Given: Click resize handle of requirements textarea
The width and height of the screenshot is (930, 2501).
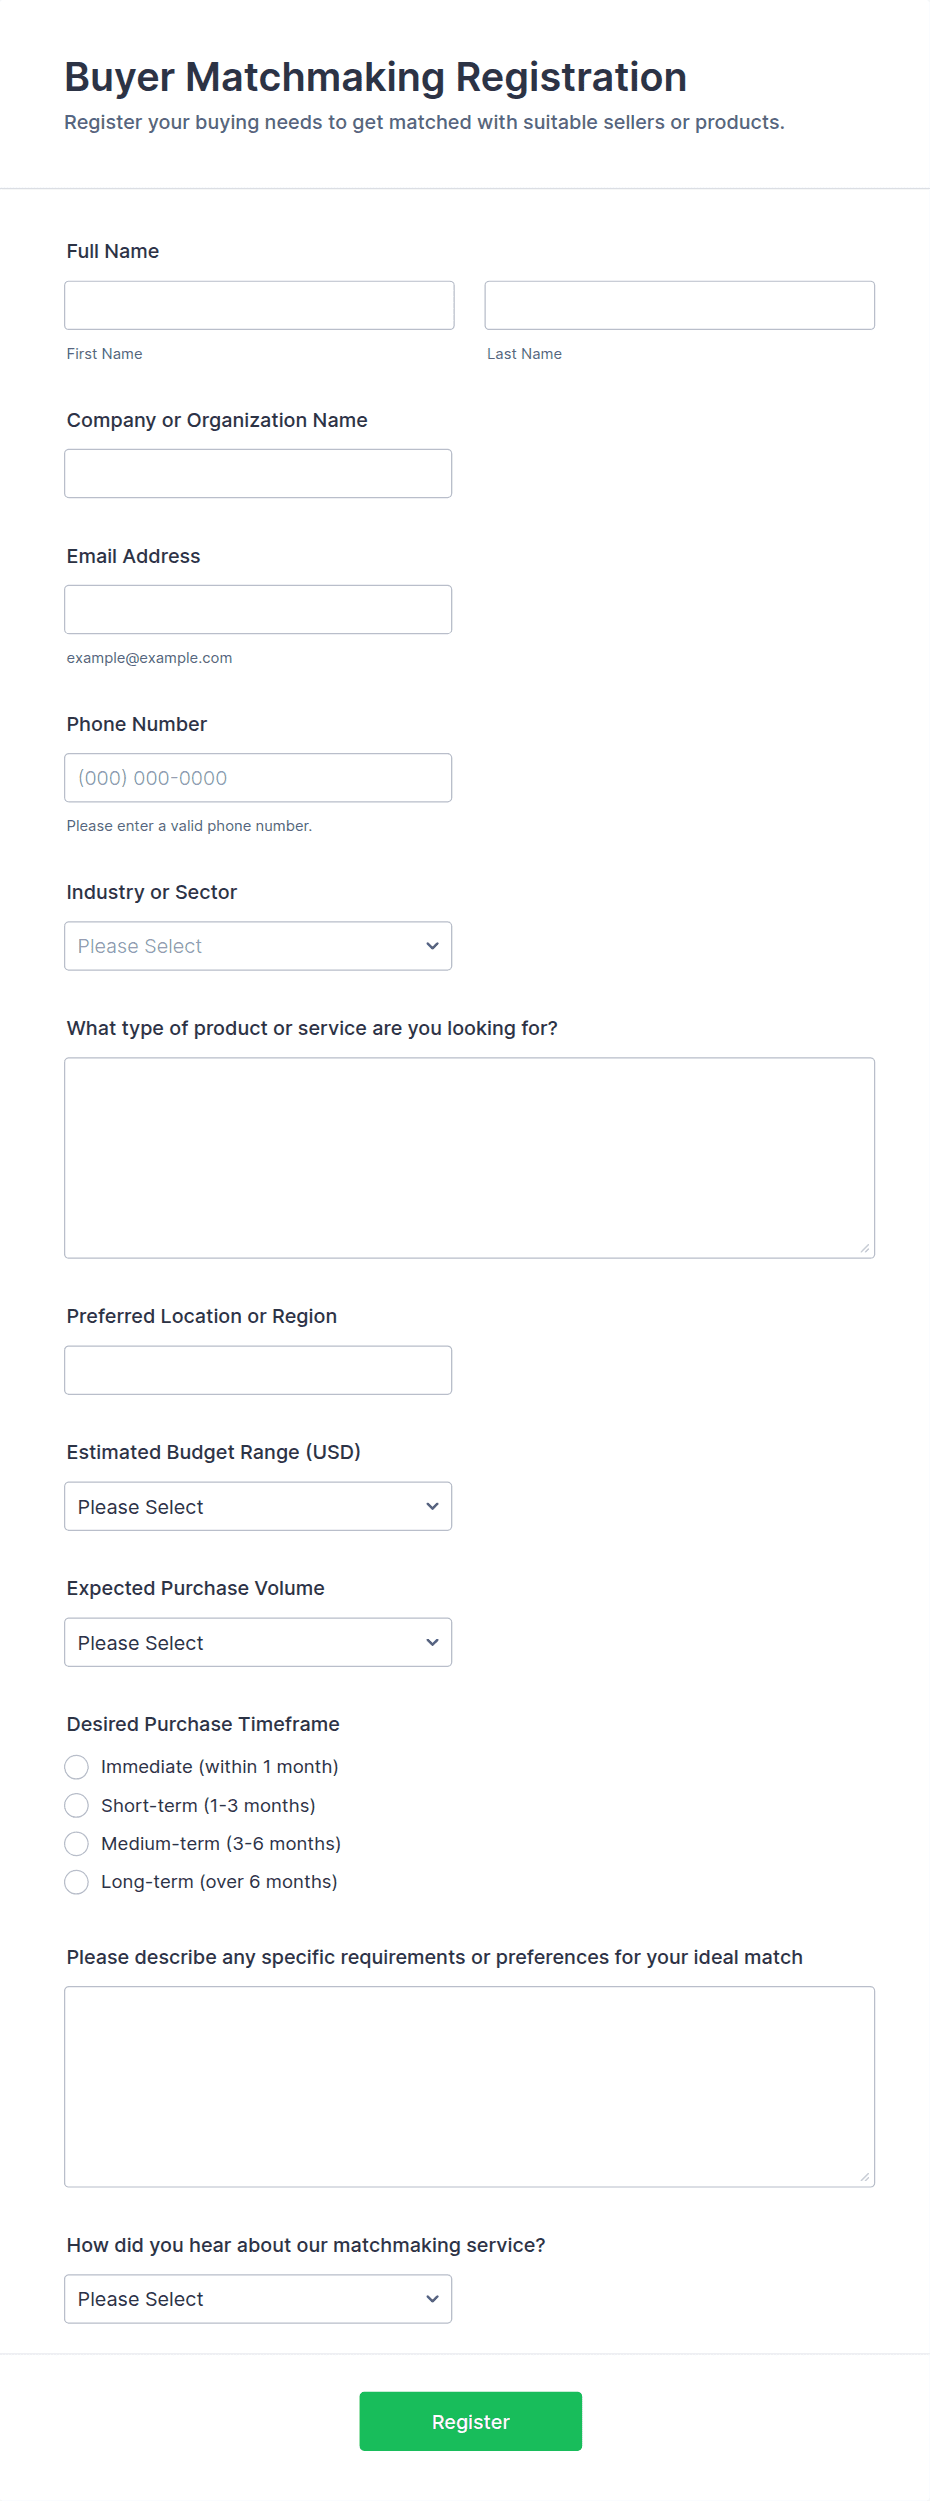Looking at the screenshot, I should tap(865, 2177).
